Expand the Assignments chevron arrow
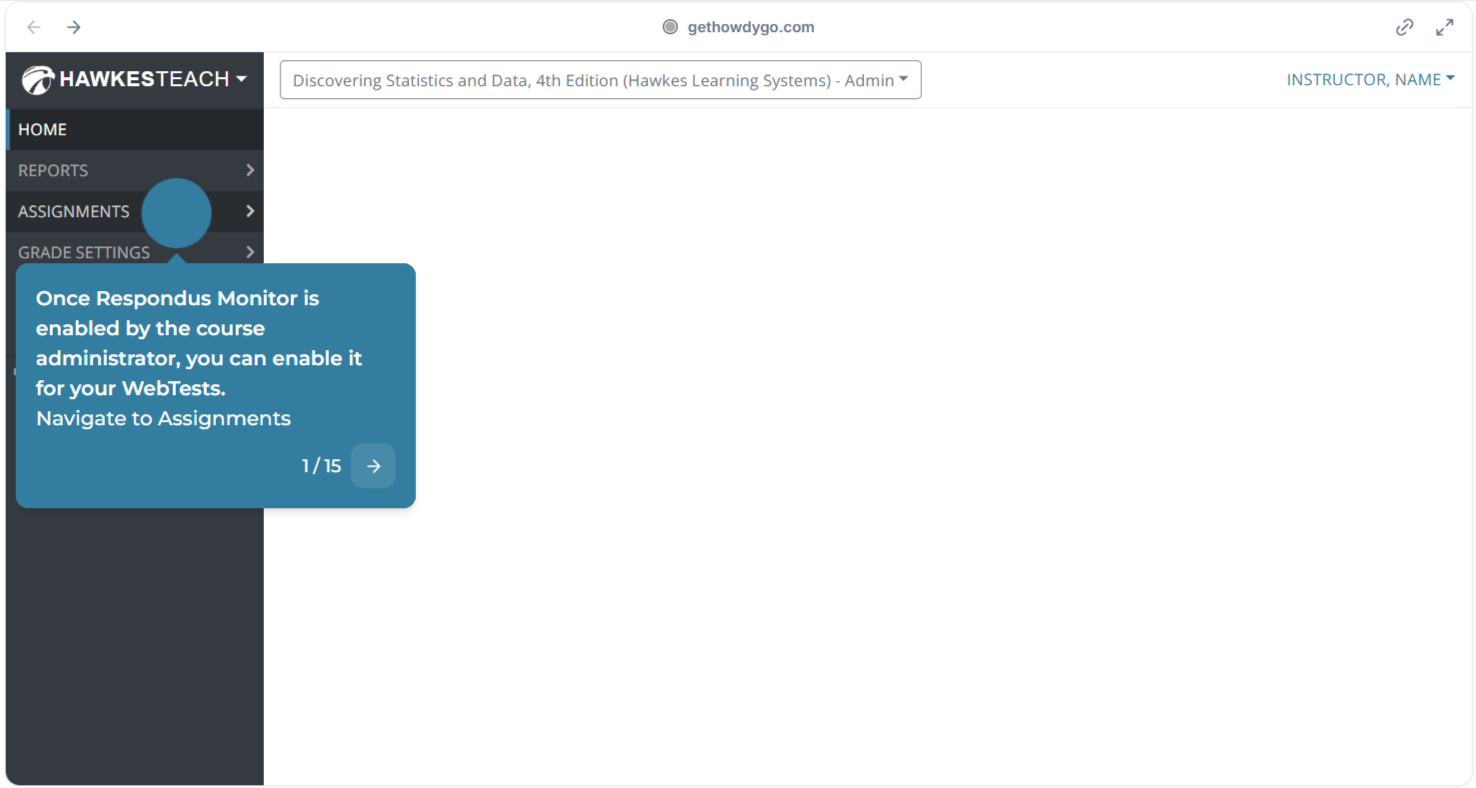Viewport: 1476px width, 788px height. (250, 211)
